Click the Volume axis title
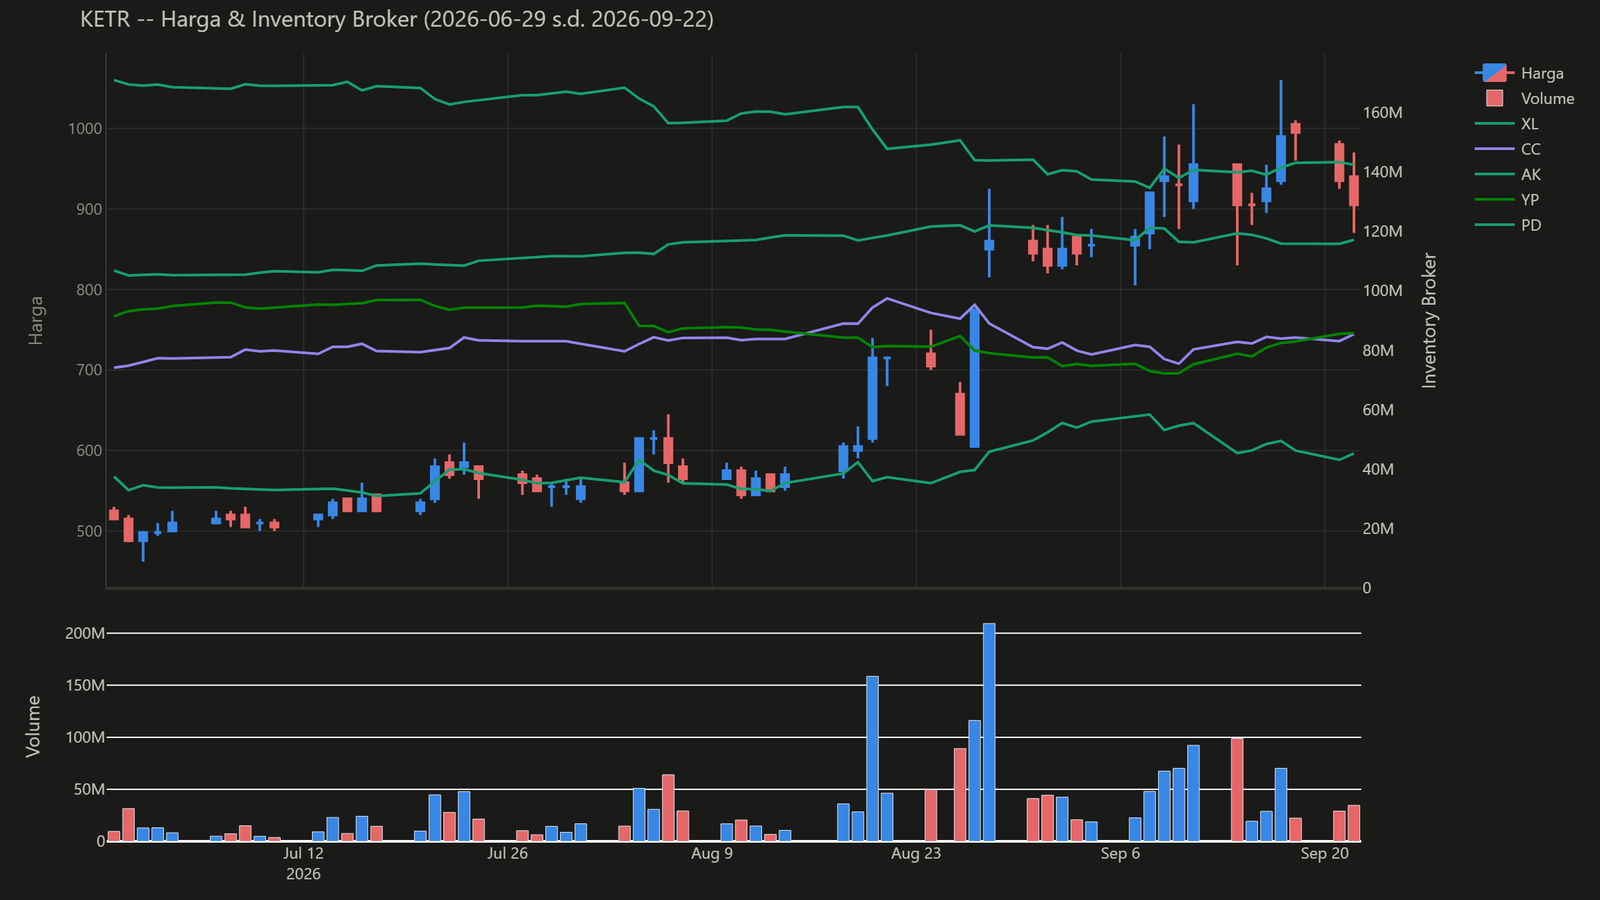1600x900 pixels. (x=34, y=726)
